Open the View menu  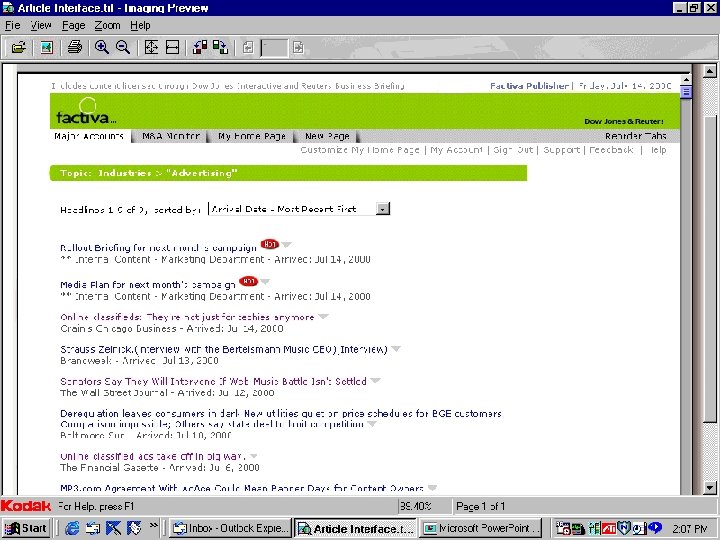pyautogui.click(x=41, y=25)
